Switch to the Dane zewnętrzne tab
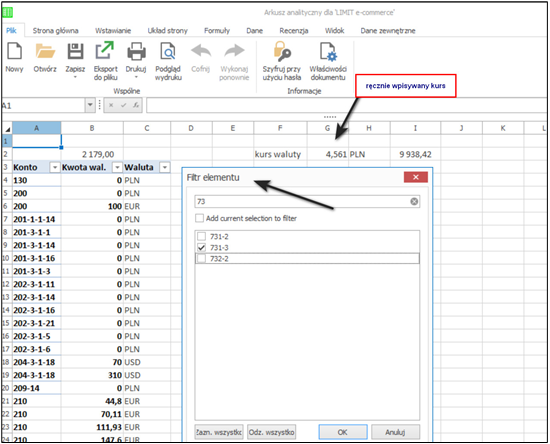550x444 pixels. [388, 31]
